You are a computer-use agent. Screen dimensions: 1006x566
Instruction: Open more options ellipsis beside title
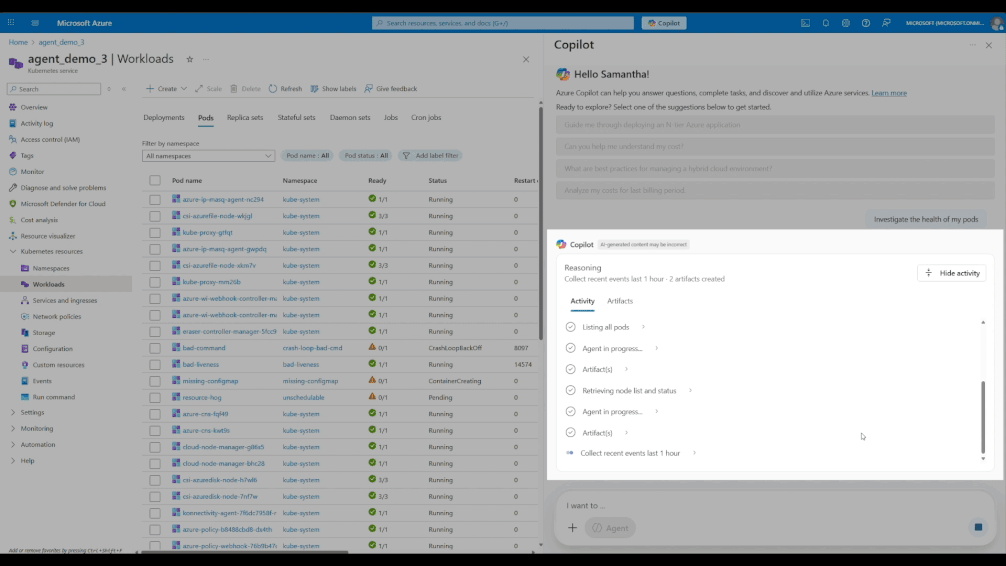point(206,59)
